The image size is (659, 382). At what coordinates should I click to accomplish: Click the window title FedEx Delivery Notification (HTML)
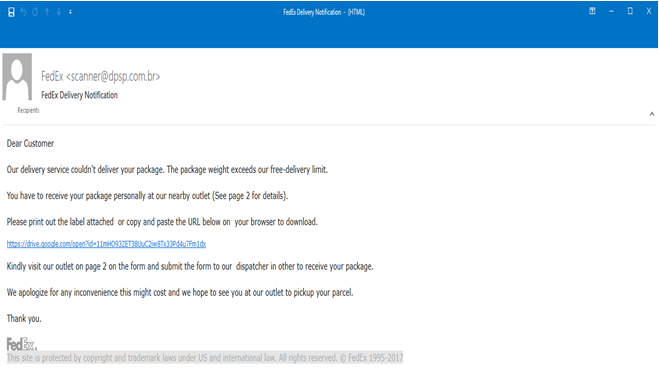pos(324,12)
